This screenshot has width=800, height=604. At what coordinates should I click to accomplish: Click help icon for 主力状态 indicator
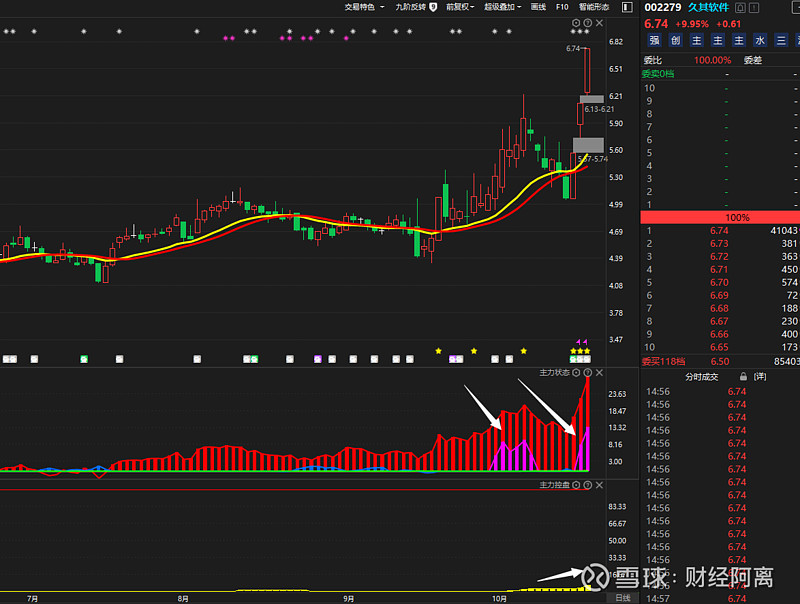pos(588,372)
